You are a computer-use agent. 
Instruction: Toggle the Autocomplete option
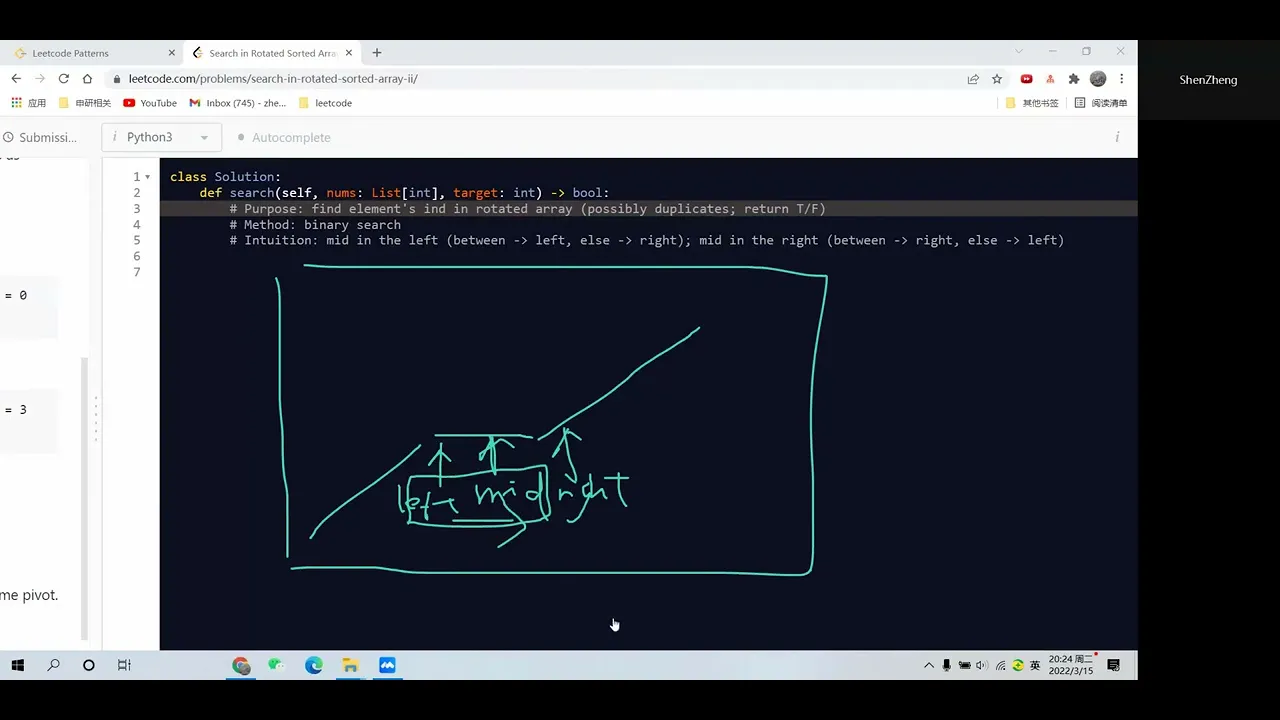coord(284,137)
